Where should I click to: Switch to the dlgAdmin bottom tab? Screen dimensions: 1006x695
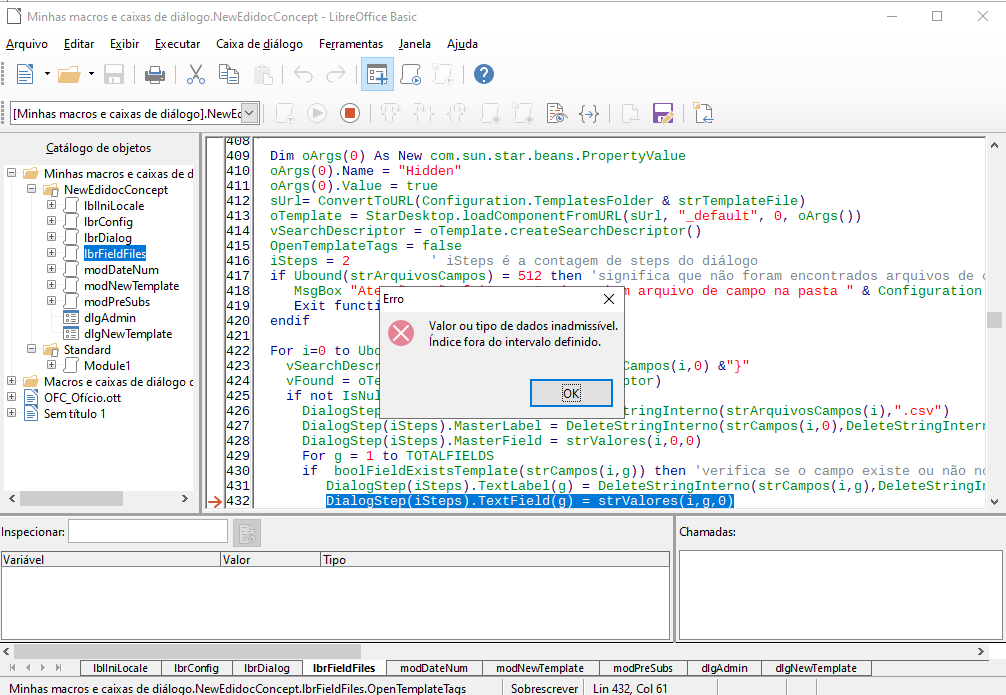pos(724,668)
